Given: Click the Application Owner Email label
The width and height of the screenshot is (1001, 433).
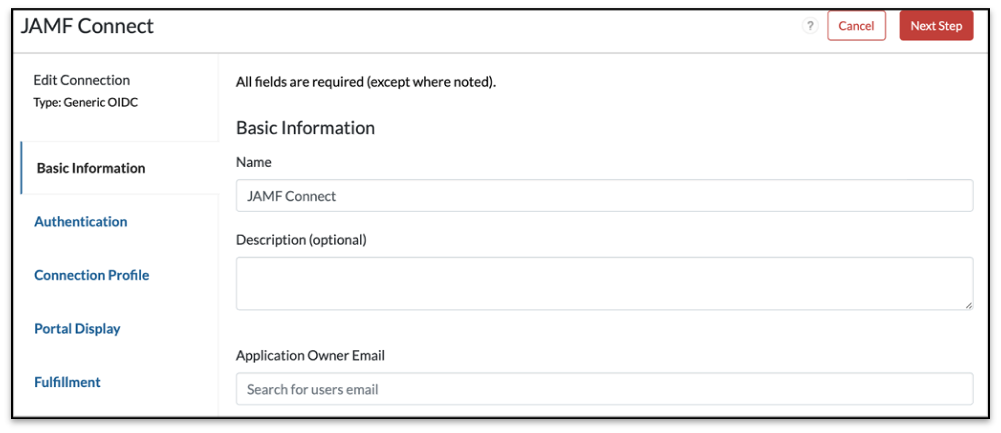Looking at the screenshot, I should pyautogui.click(x=310, y=355).
